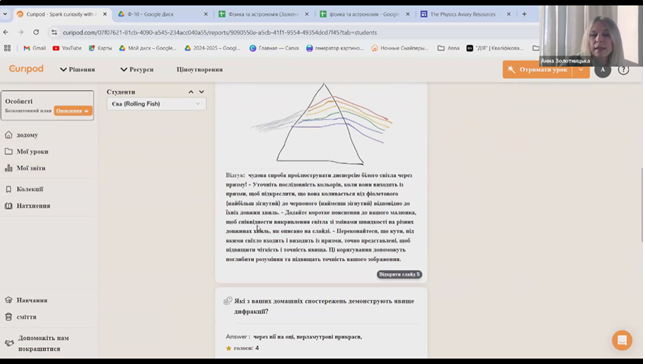Open Карты bookmark

tap(100, 48)
